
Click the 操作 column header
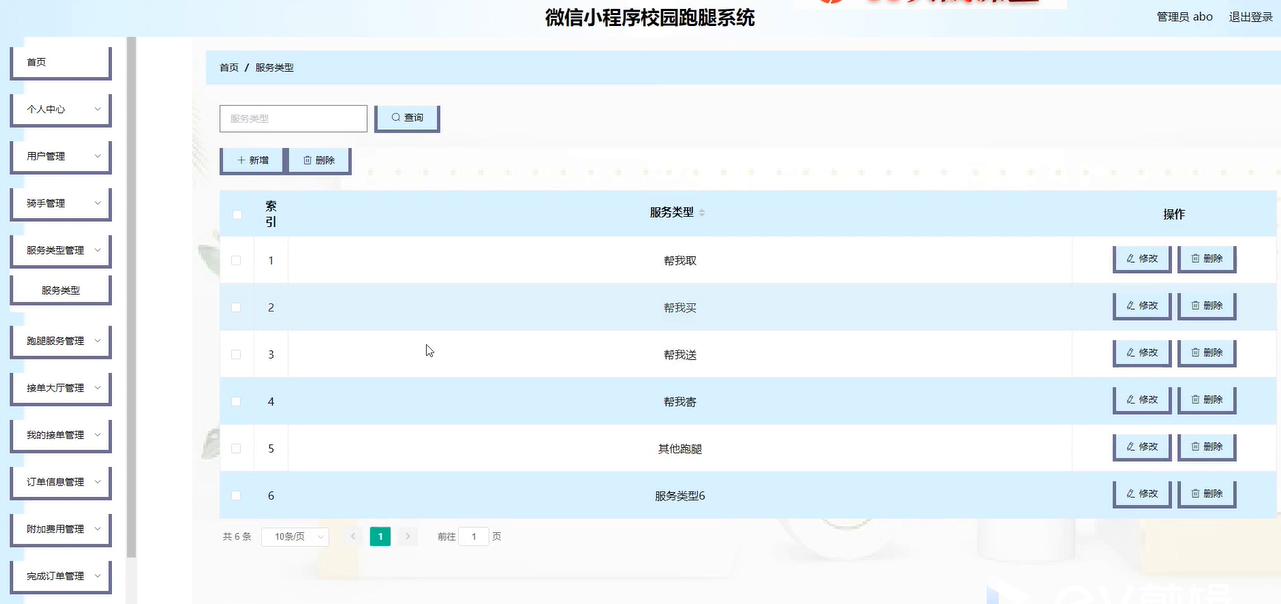point(1174,214)
